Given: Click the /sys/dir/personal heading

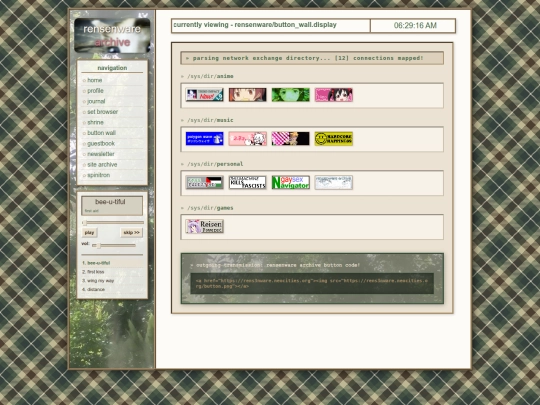Looking at the screenshot, I should click(x=215, y=164).
